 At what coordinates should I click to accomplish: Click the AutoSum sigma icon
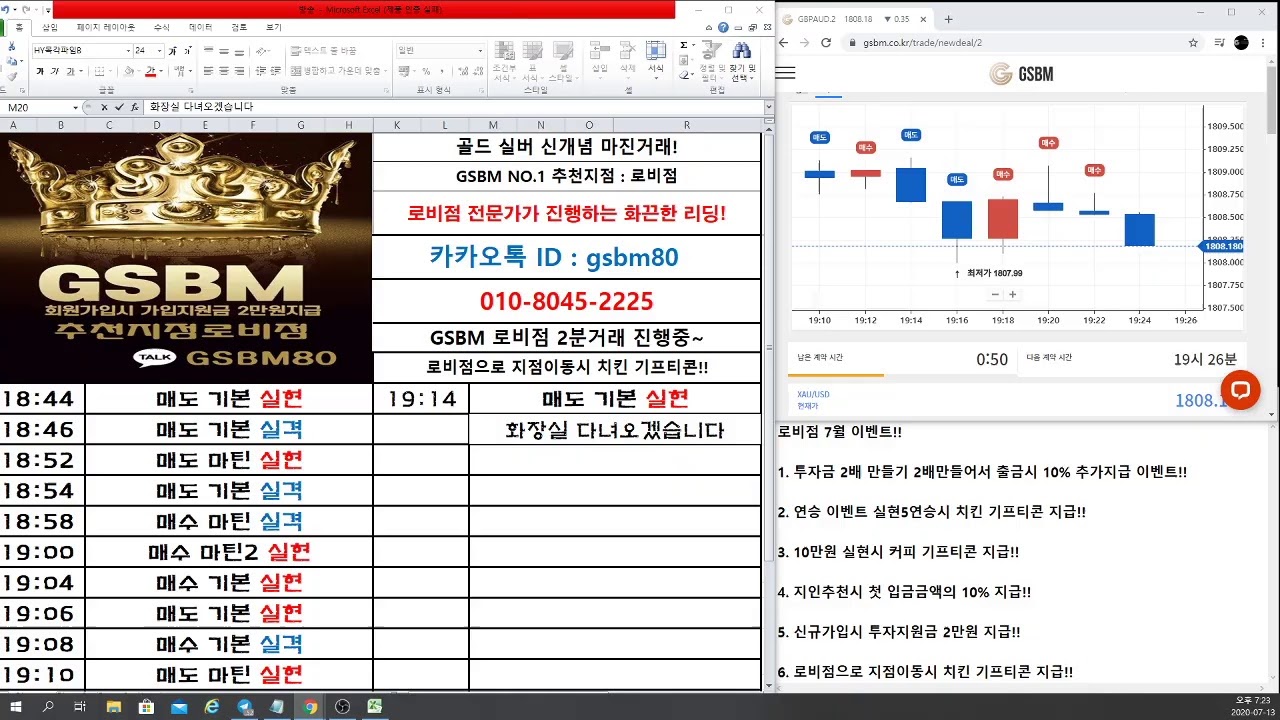(x=686, y=46)
